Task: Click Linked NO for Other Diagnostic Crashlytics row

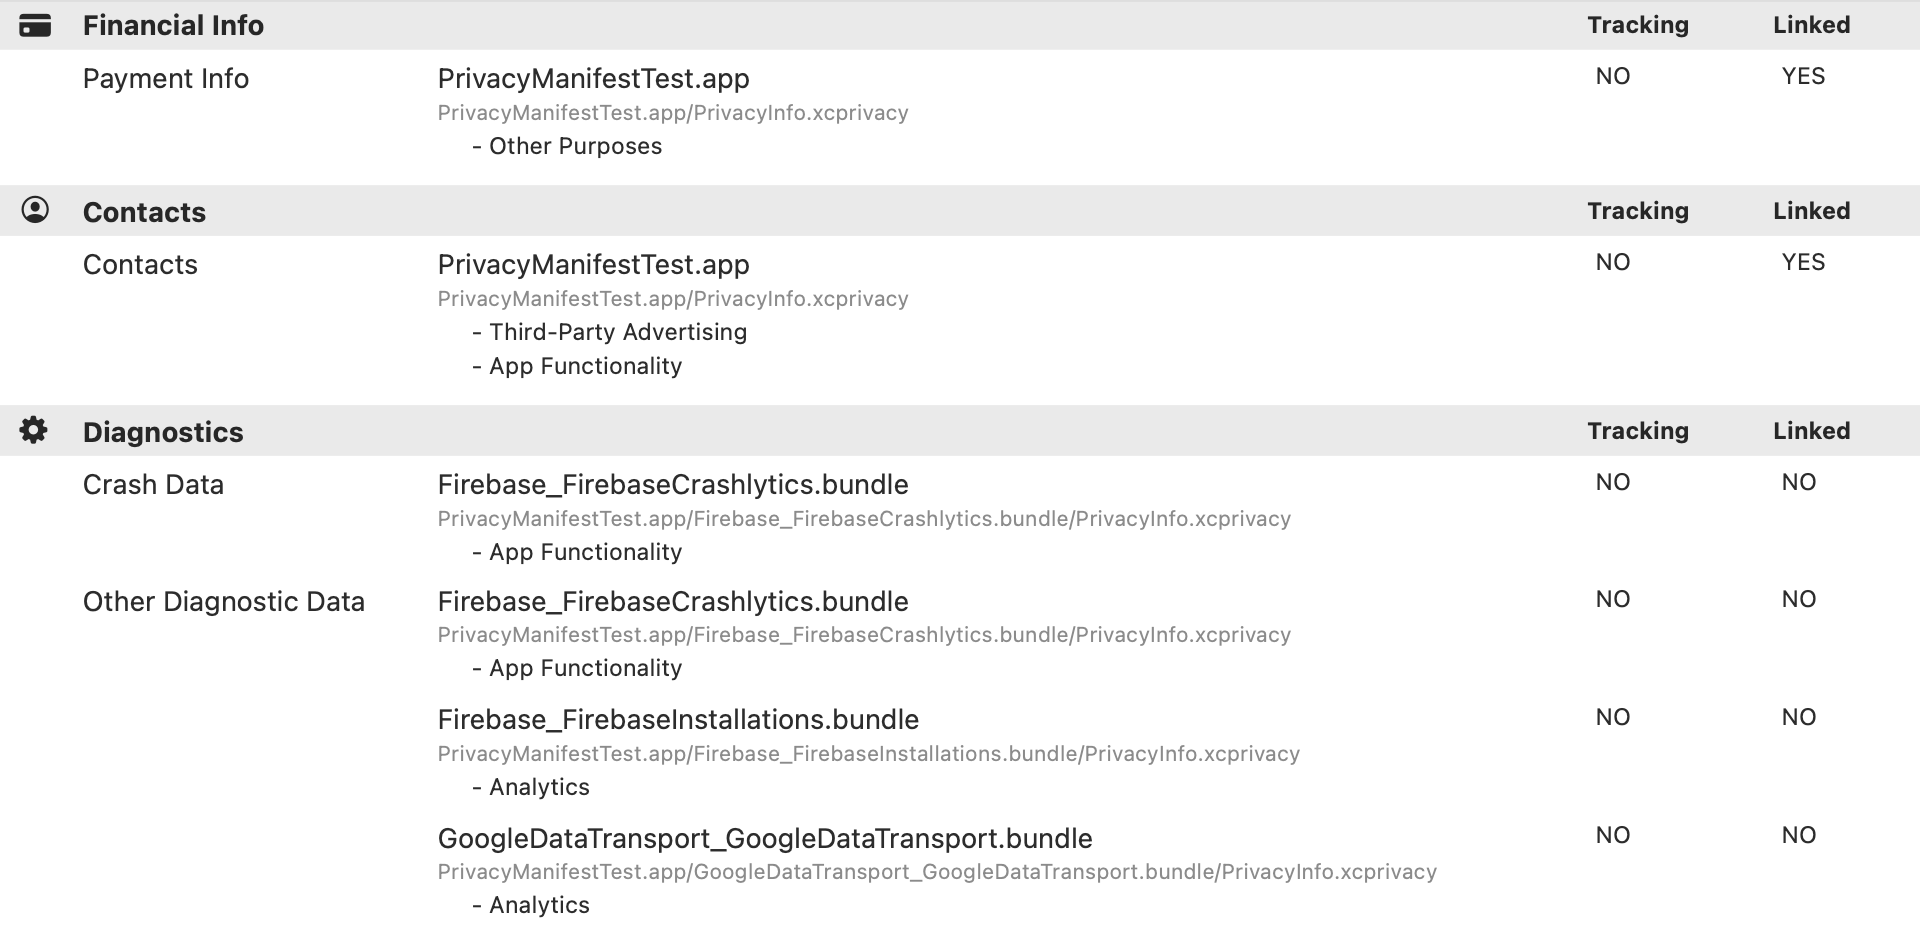Action: pos(1799,599)
